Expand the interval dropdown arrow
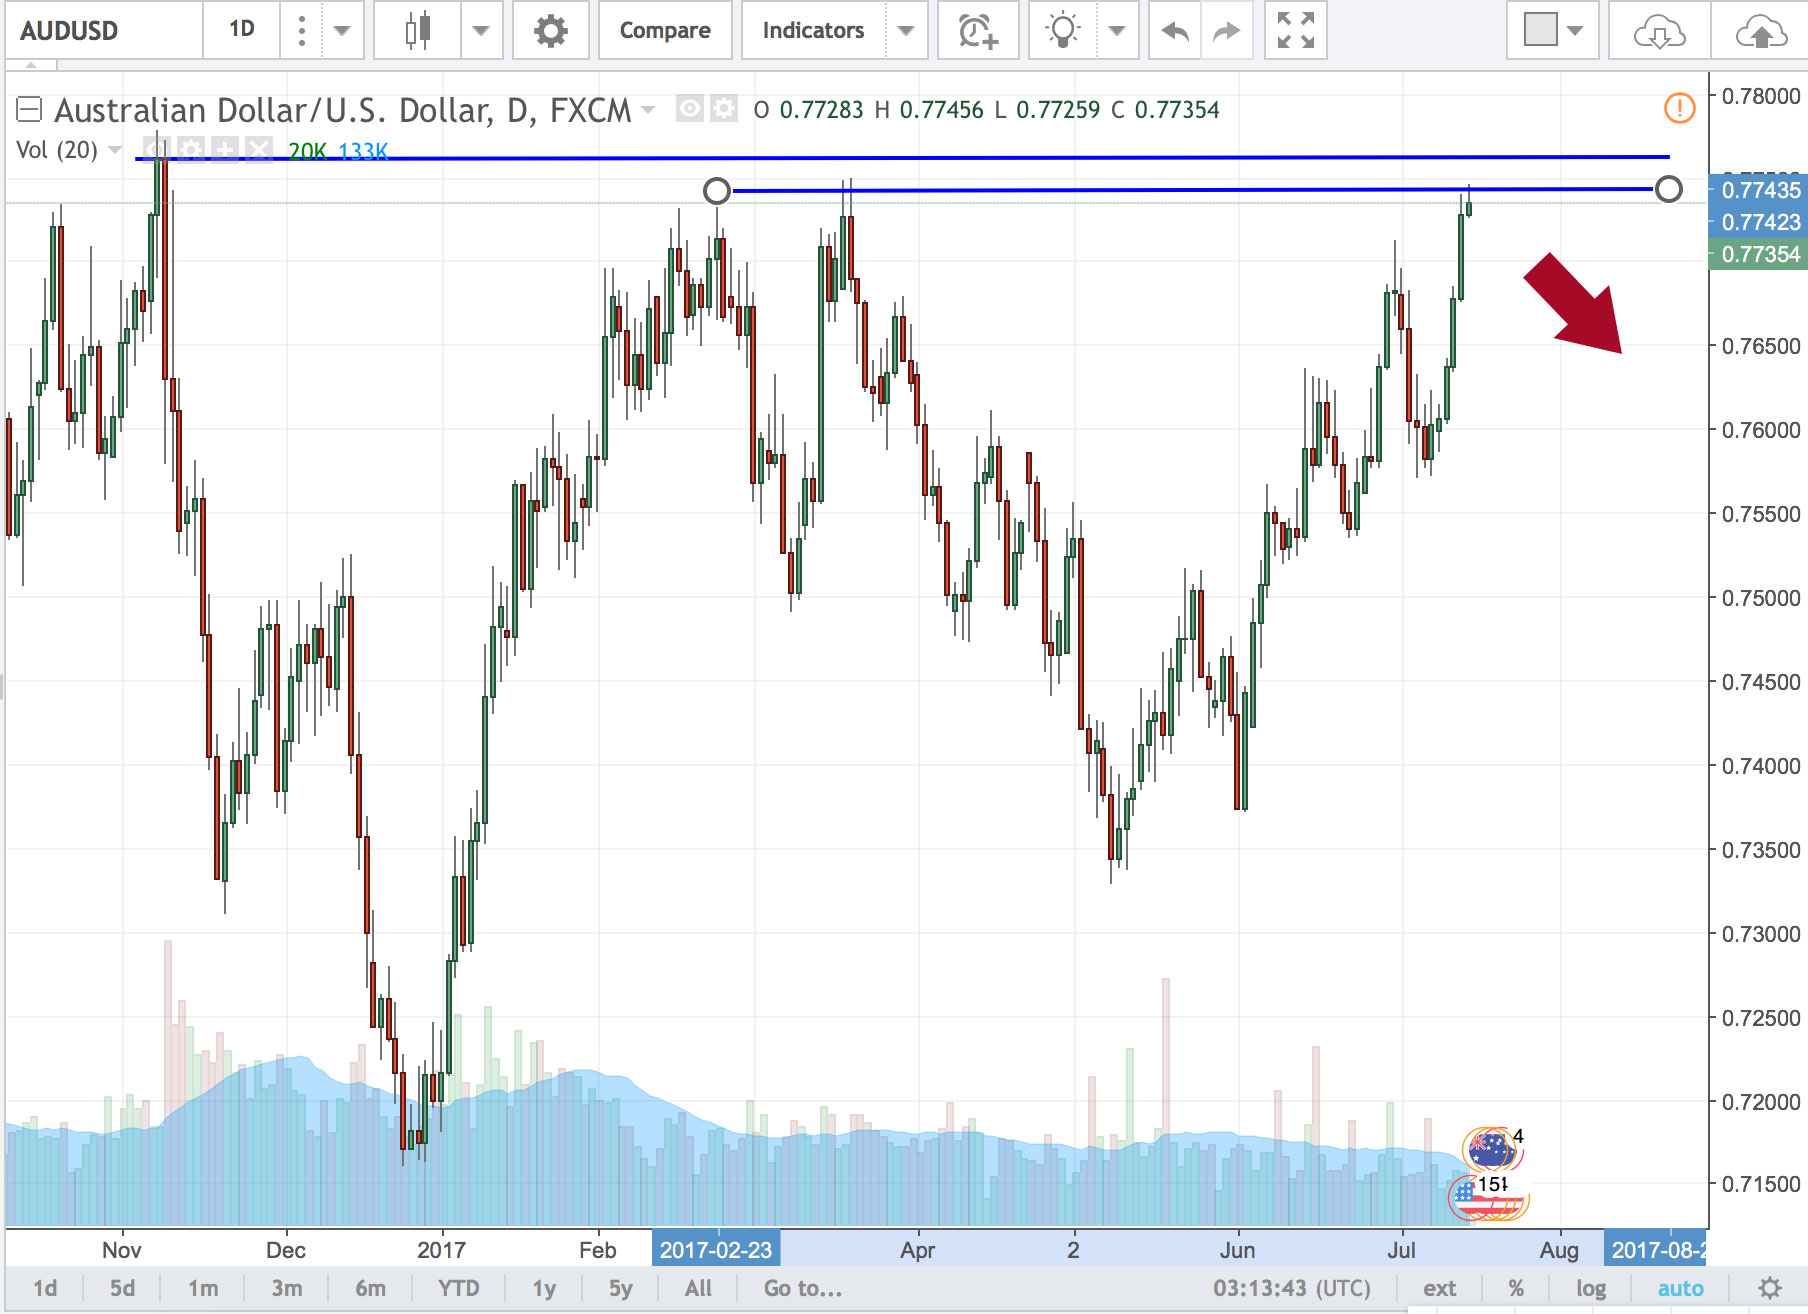Screen dimensions: 1808x1314 [342, 31]
